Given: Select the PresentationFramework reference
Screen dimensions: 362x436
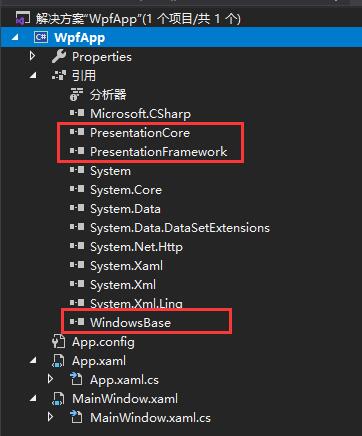Looking at the screenshot, I should tap(158, 152).
